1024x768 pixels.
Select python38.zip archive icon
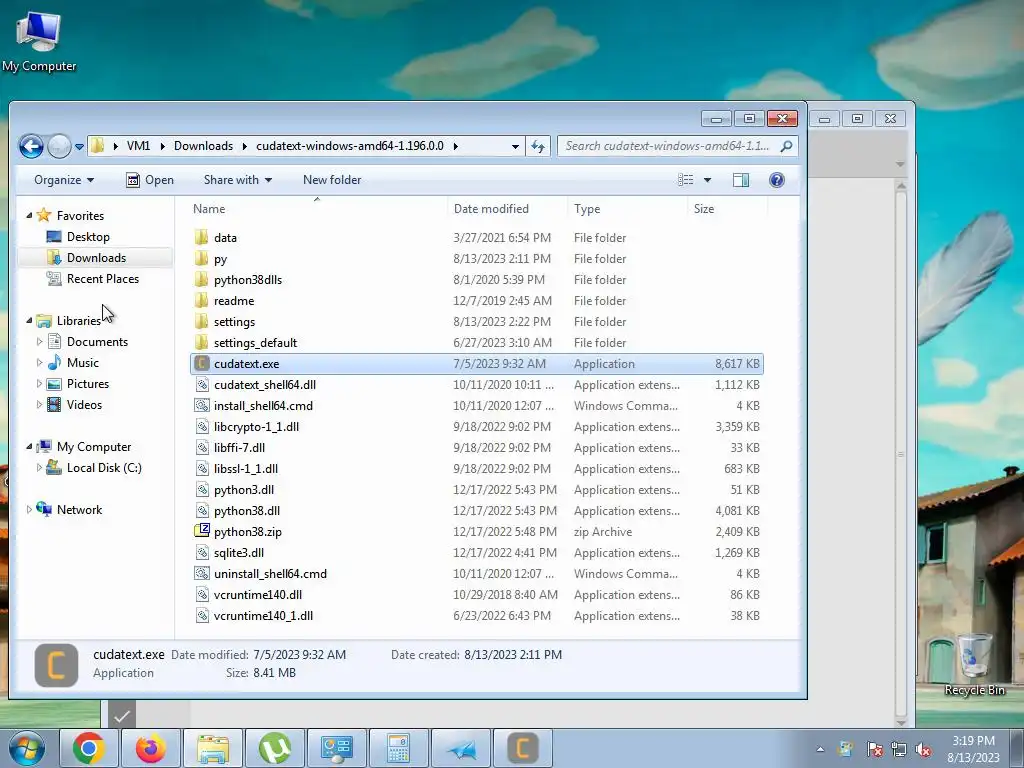(x=202, y=531)
